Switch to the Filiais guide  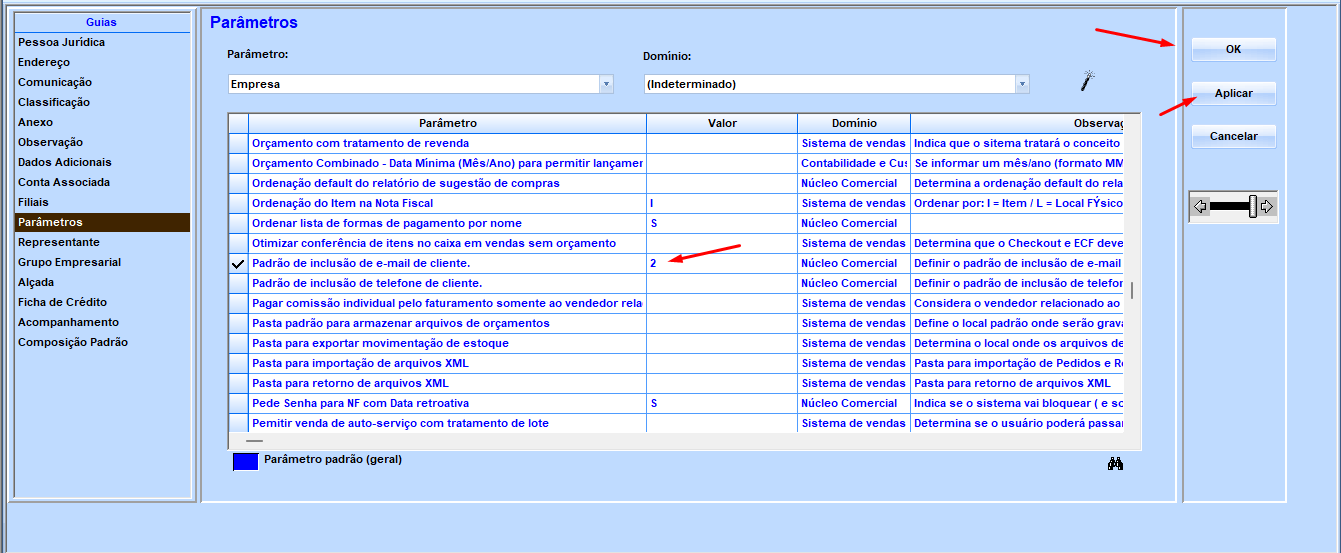[x=33, y=202]
